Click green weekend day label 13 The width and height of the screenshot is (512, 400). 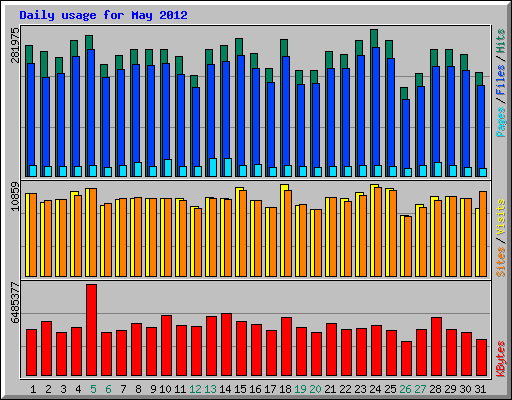(210, 389)
